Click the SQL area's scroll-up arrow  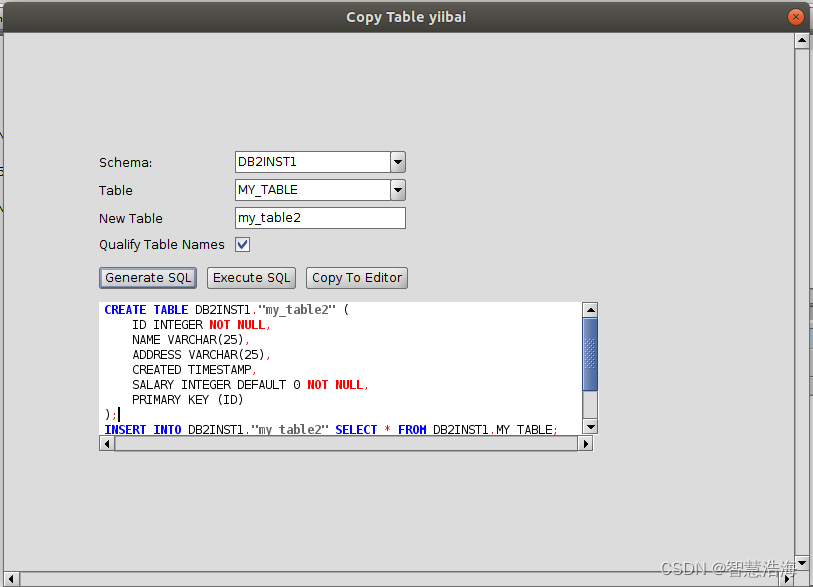[x=590, y=309]
